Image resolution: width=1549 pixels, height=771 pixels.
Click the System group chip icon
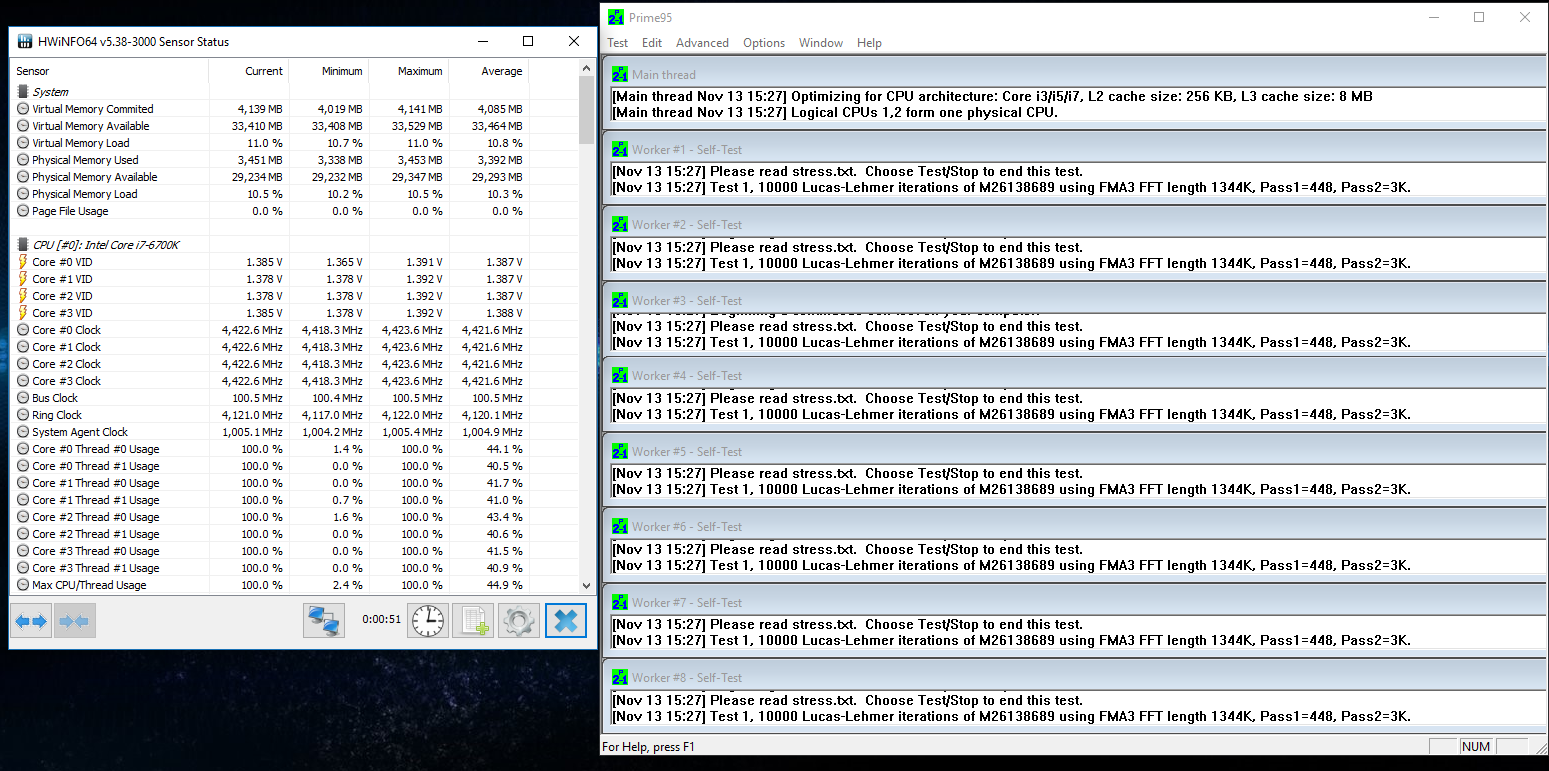pos(23,92)
